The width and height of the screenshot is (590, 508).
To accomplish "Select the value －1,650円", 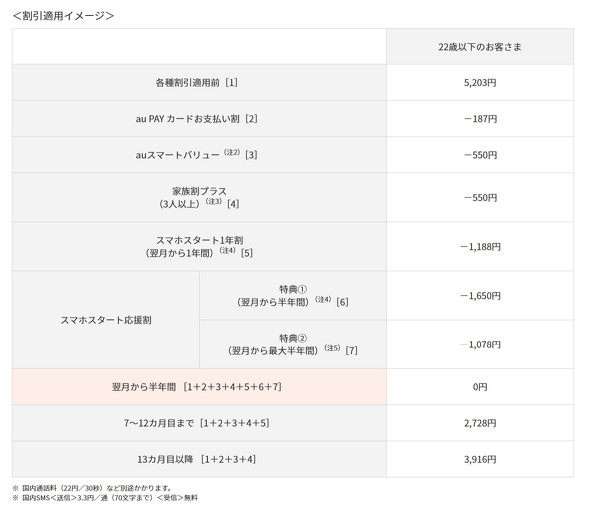I will pos(480,296).
